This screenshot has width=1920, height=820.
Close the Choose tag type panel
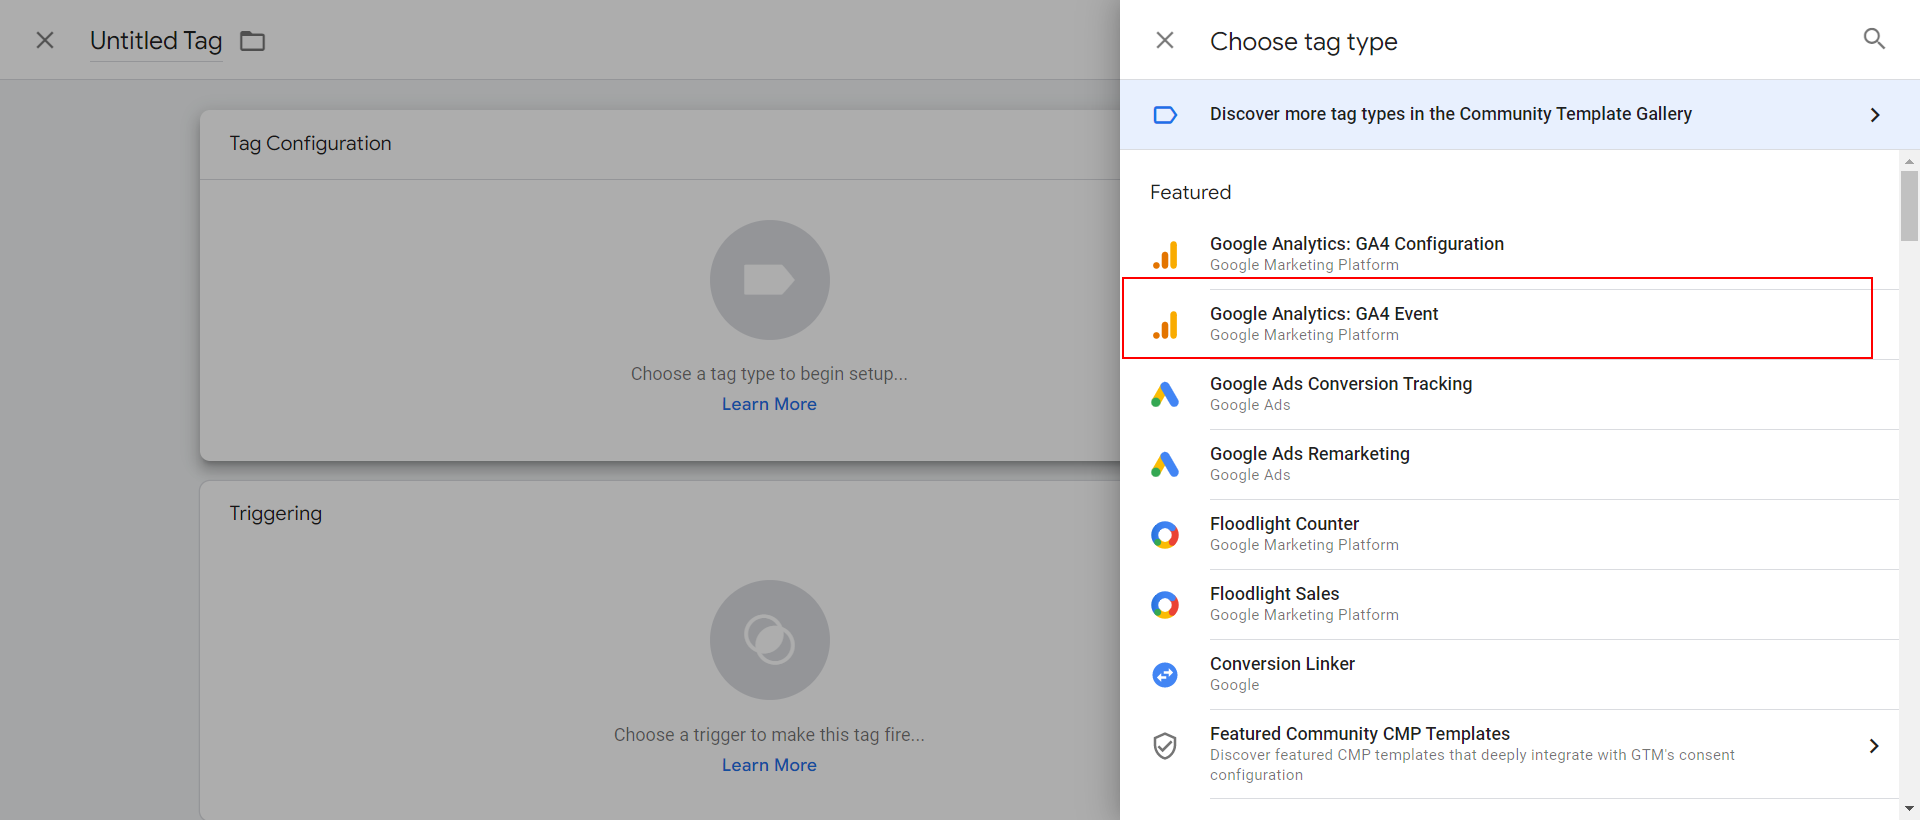[x=1165, y=40]
